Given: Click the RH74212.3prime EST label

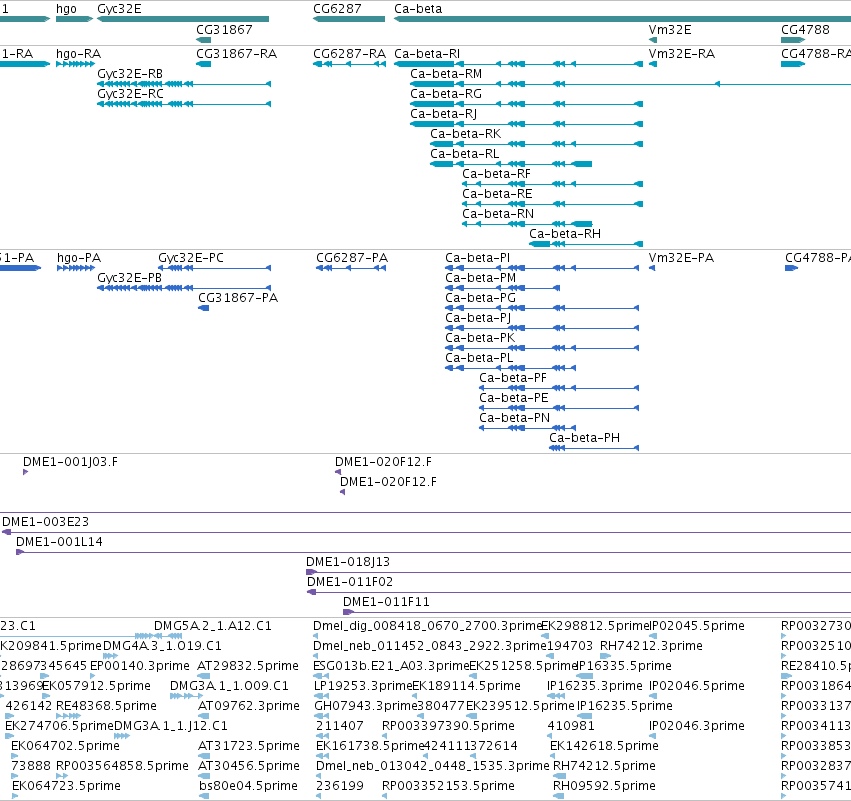Looking at the screenshot, I should (651, 646).
